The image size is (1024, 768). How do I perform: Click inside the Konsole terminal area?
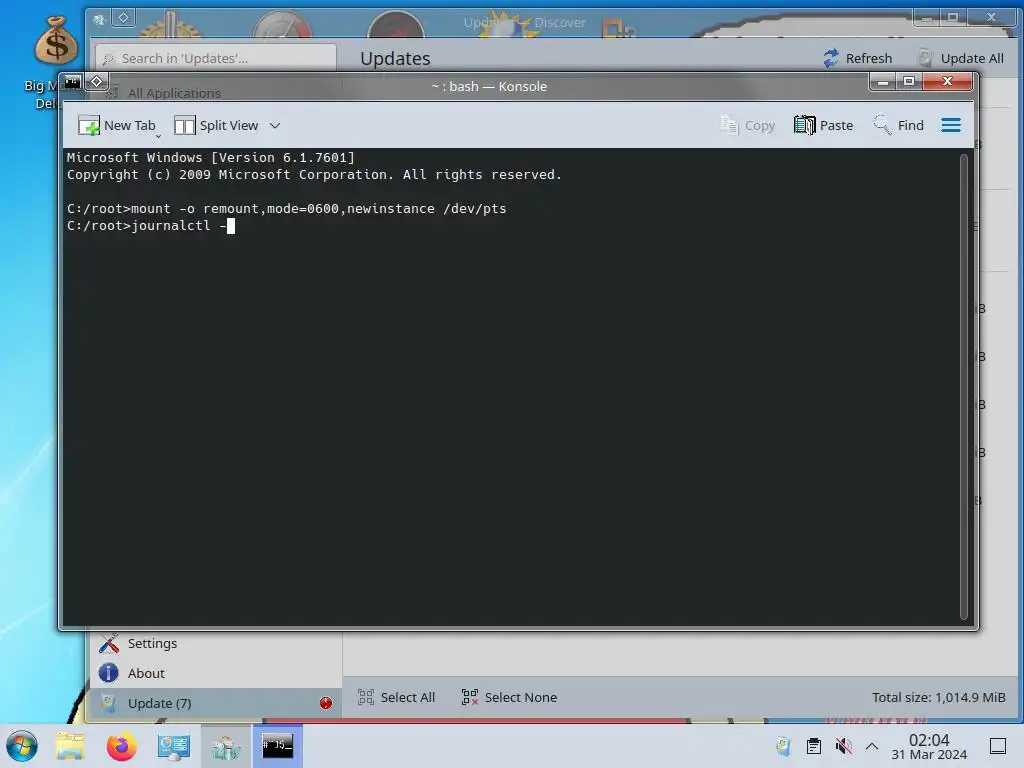pyautogui.click(x=511, y=387)
